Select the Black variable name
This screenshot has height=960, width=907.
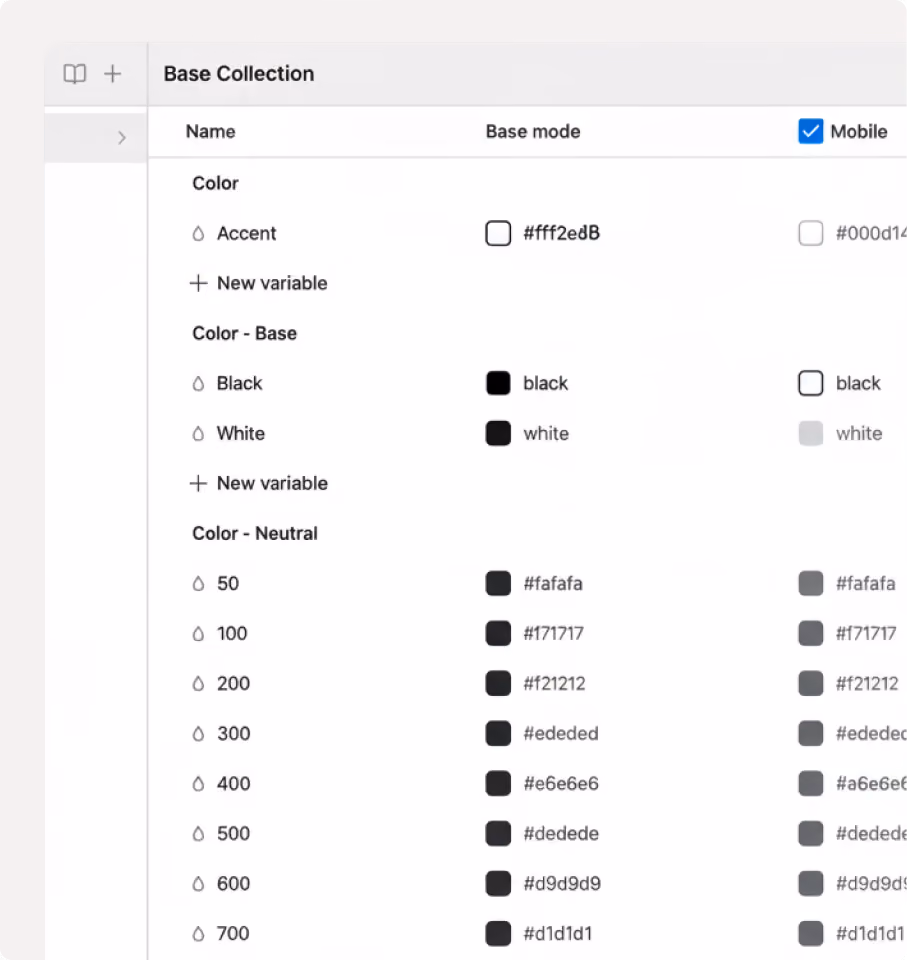tap(239, 383)
